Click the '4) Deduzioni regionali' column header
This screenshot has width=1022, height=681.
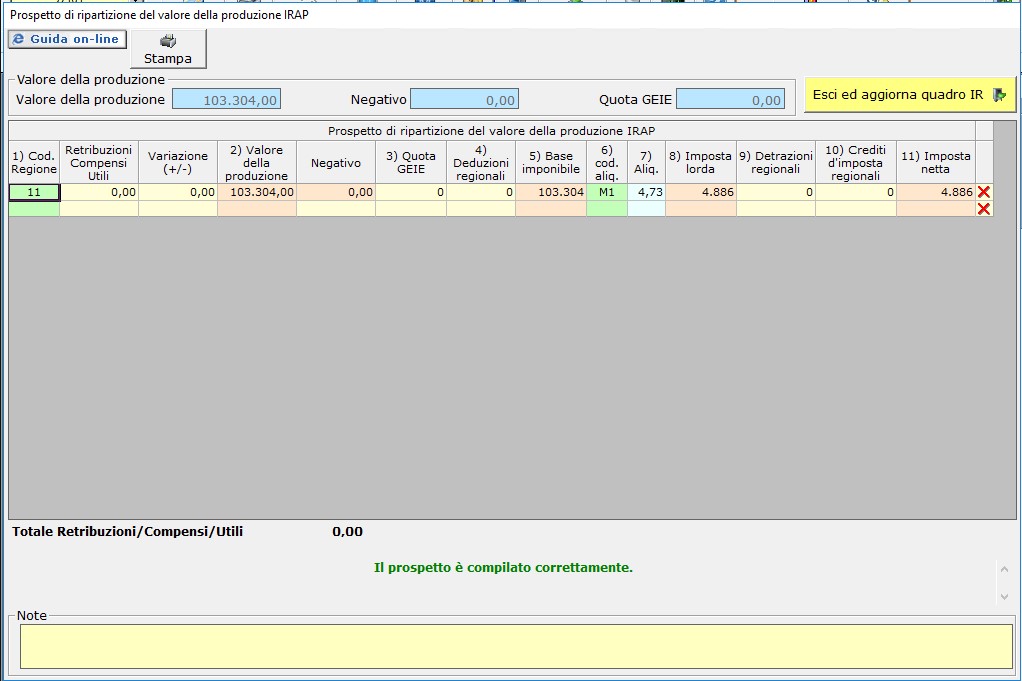coord(481,162)
